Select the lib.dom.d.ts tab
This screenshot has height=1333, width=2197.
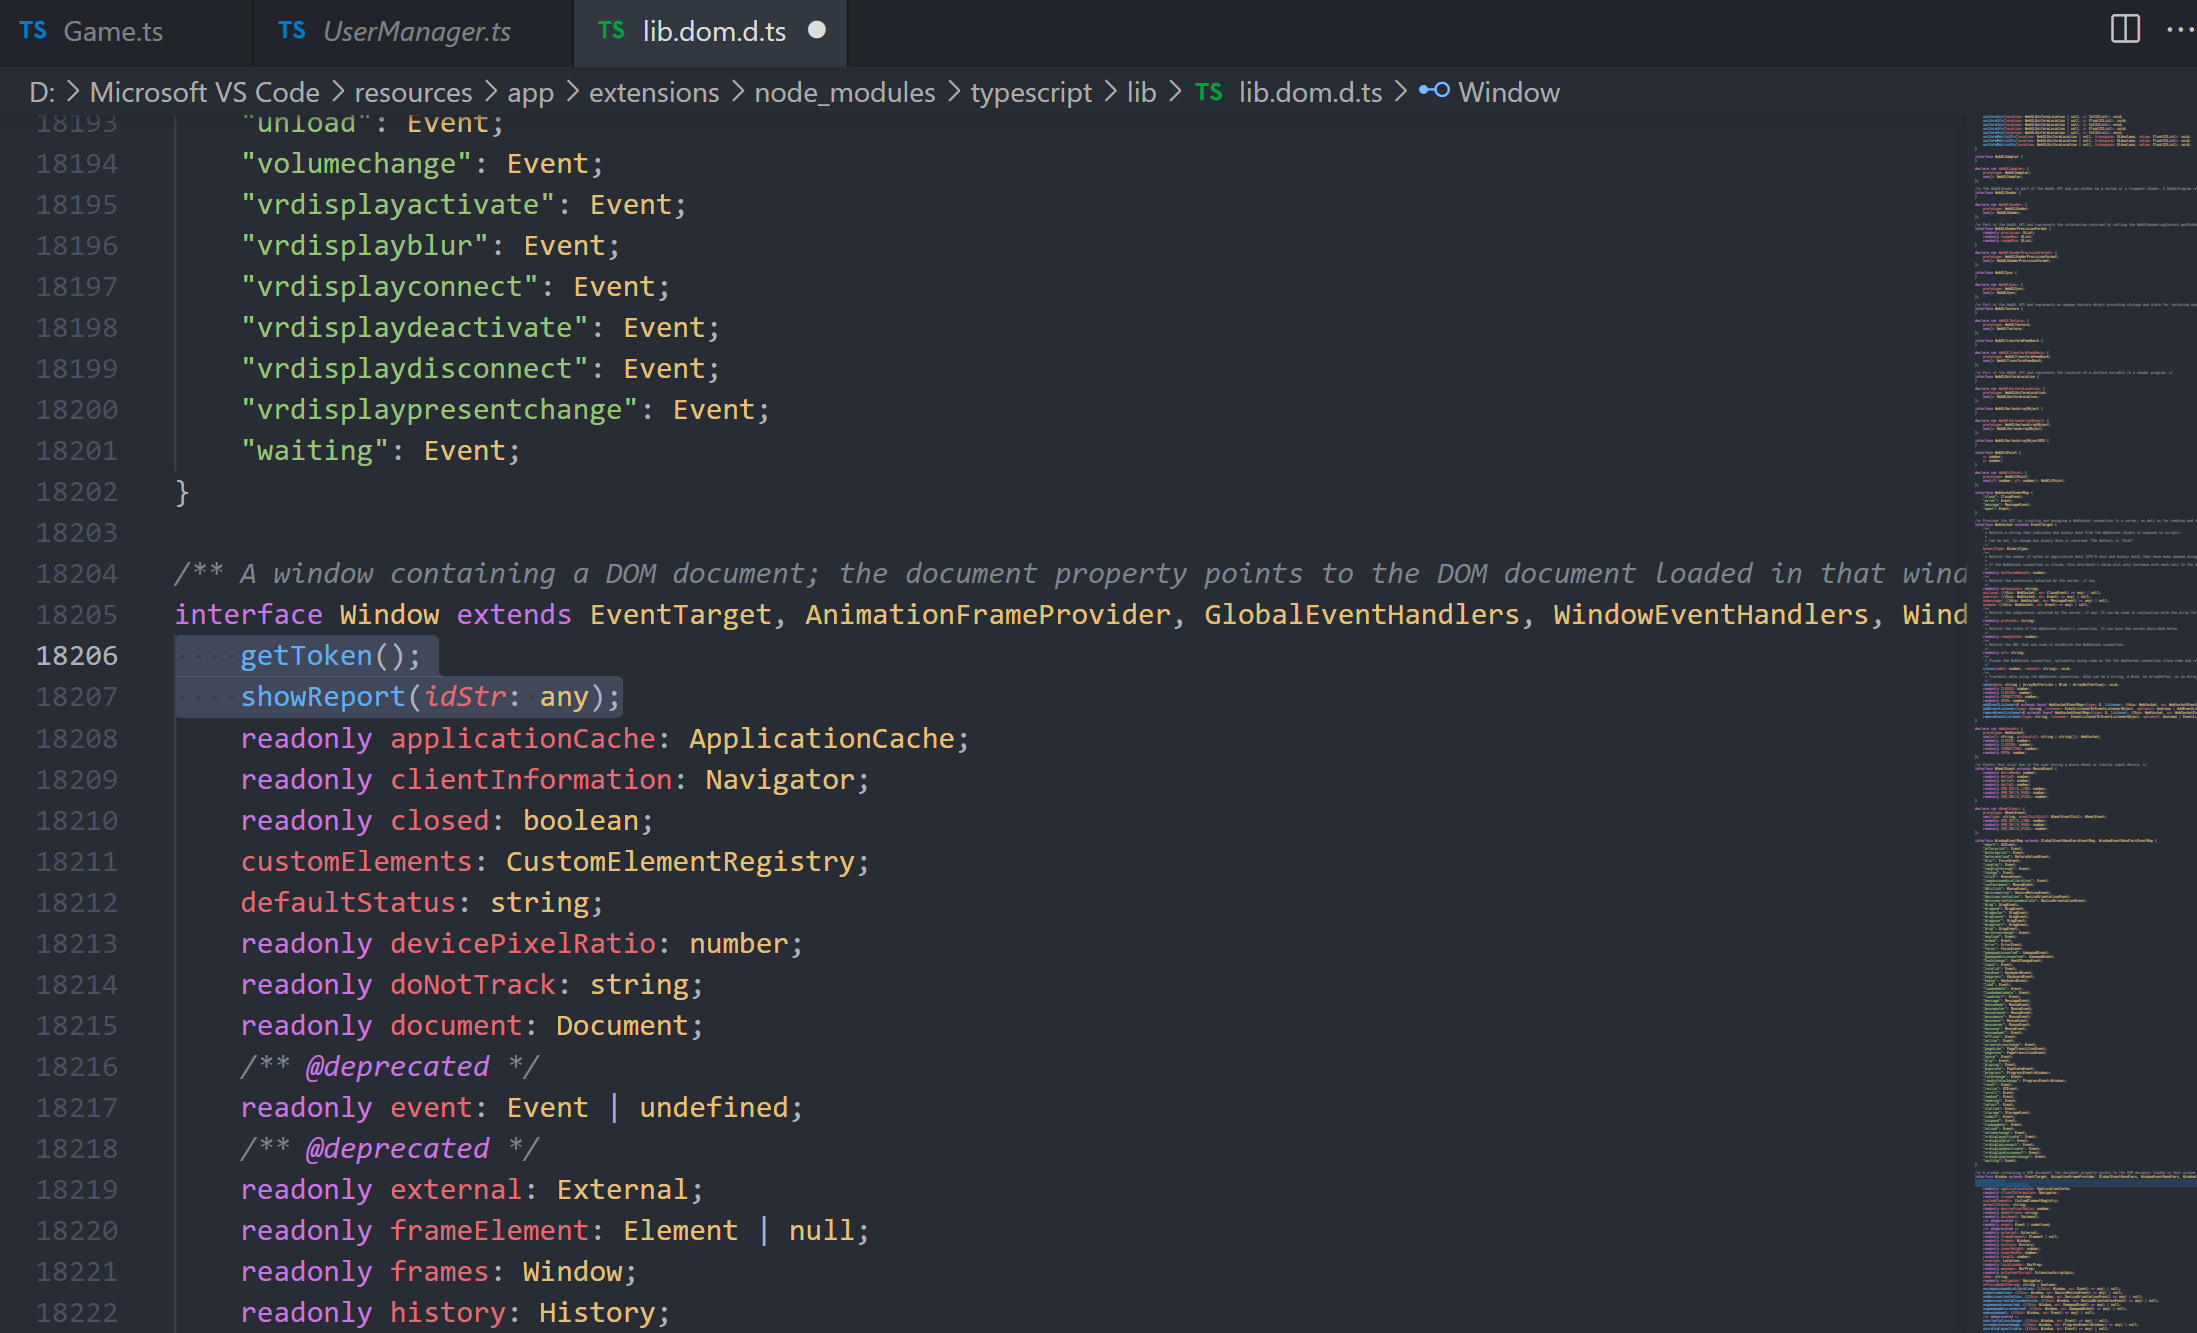[713, 32]
